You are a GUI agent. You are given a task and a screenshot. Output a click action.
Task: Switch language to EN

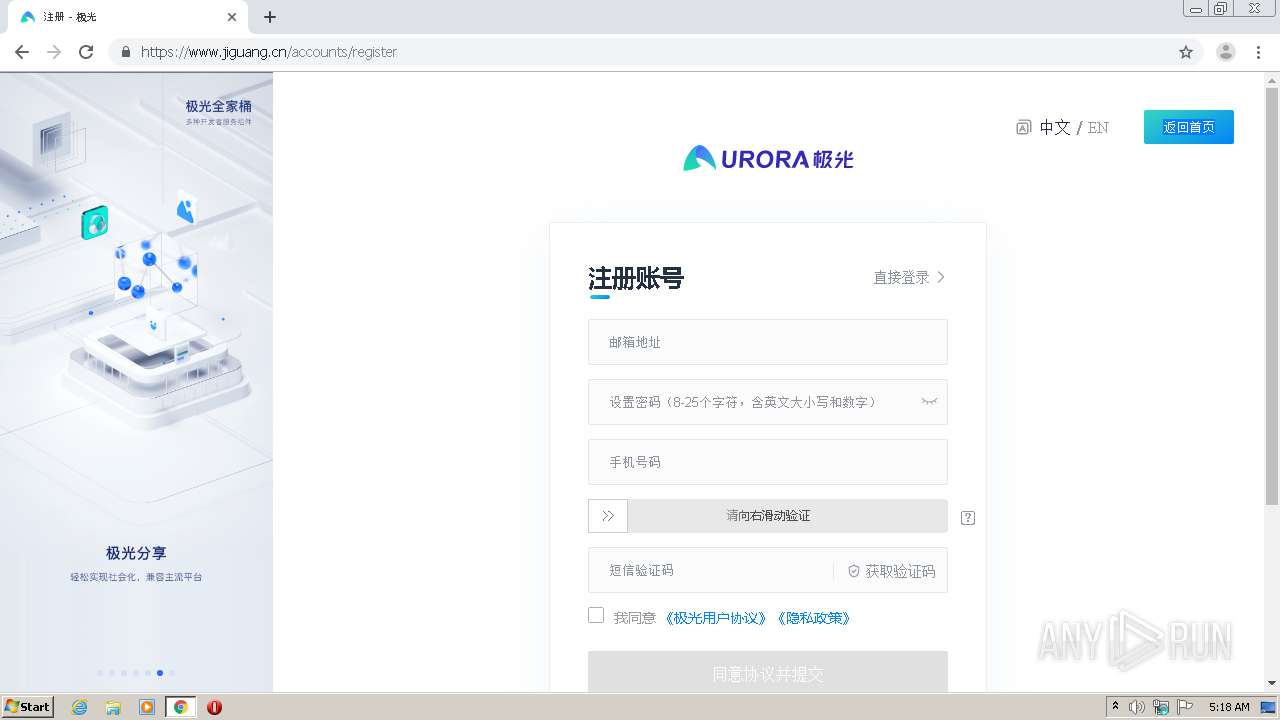1098,127
